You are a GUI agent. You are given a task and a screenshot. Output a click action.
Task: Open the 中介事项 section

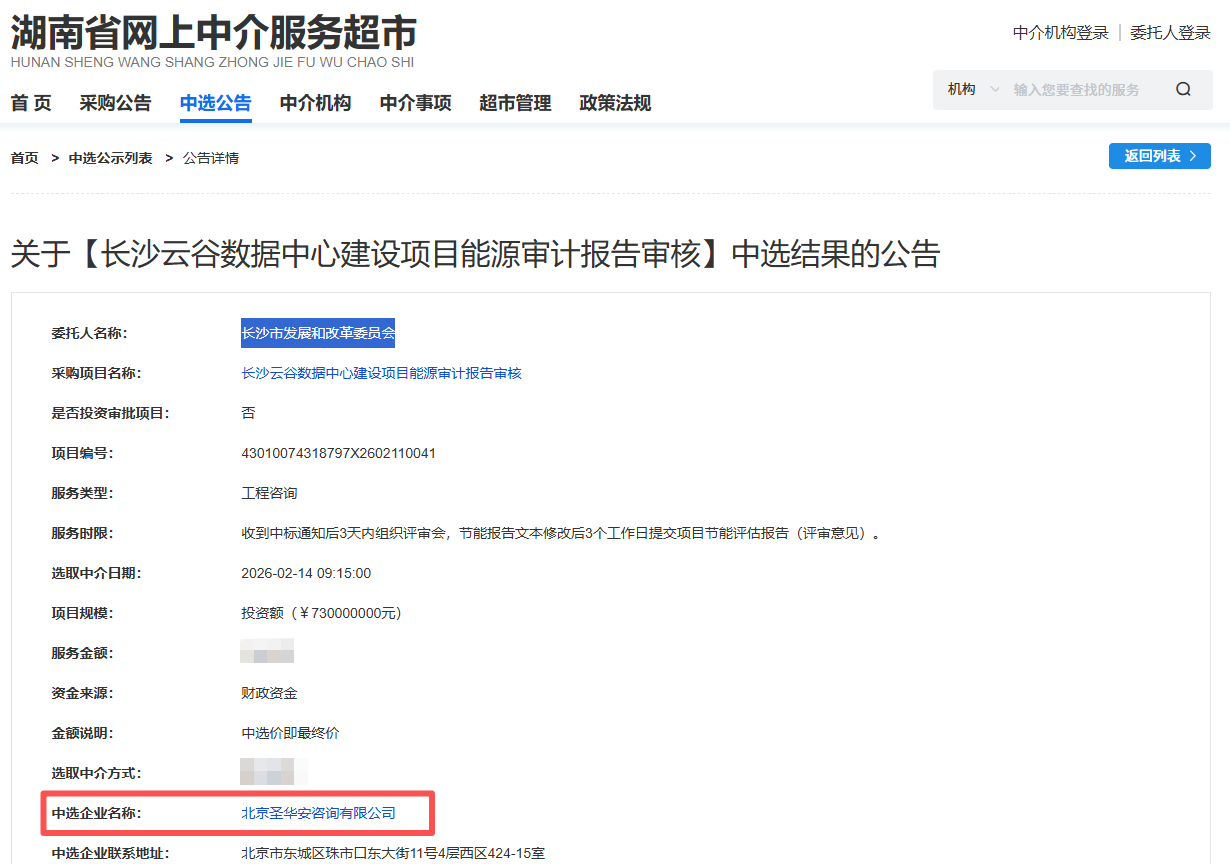point(415,103)
